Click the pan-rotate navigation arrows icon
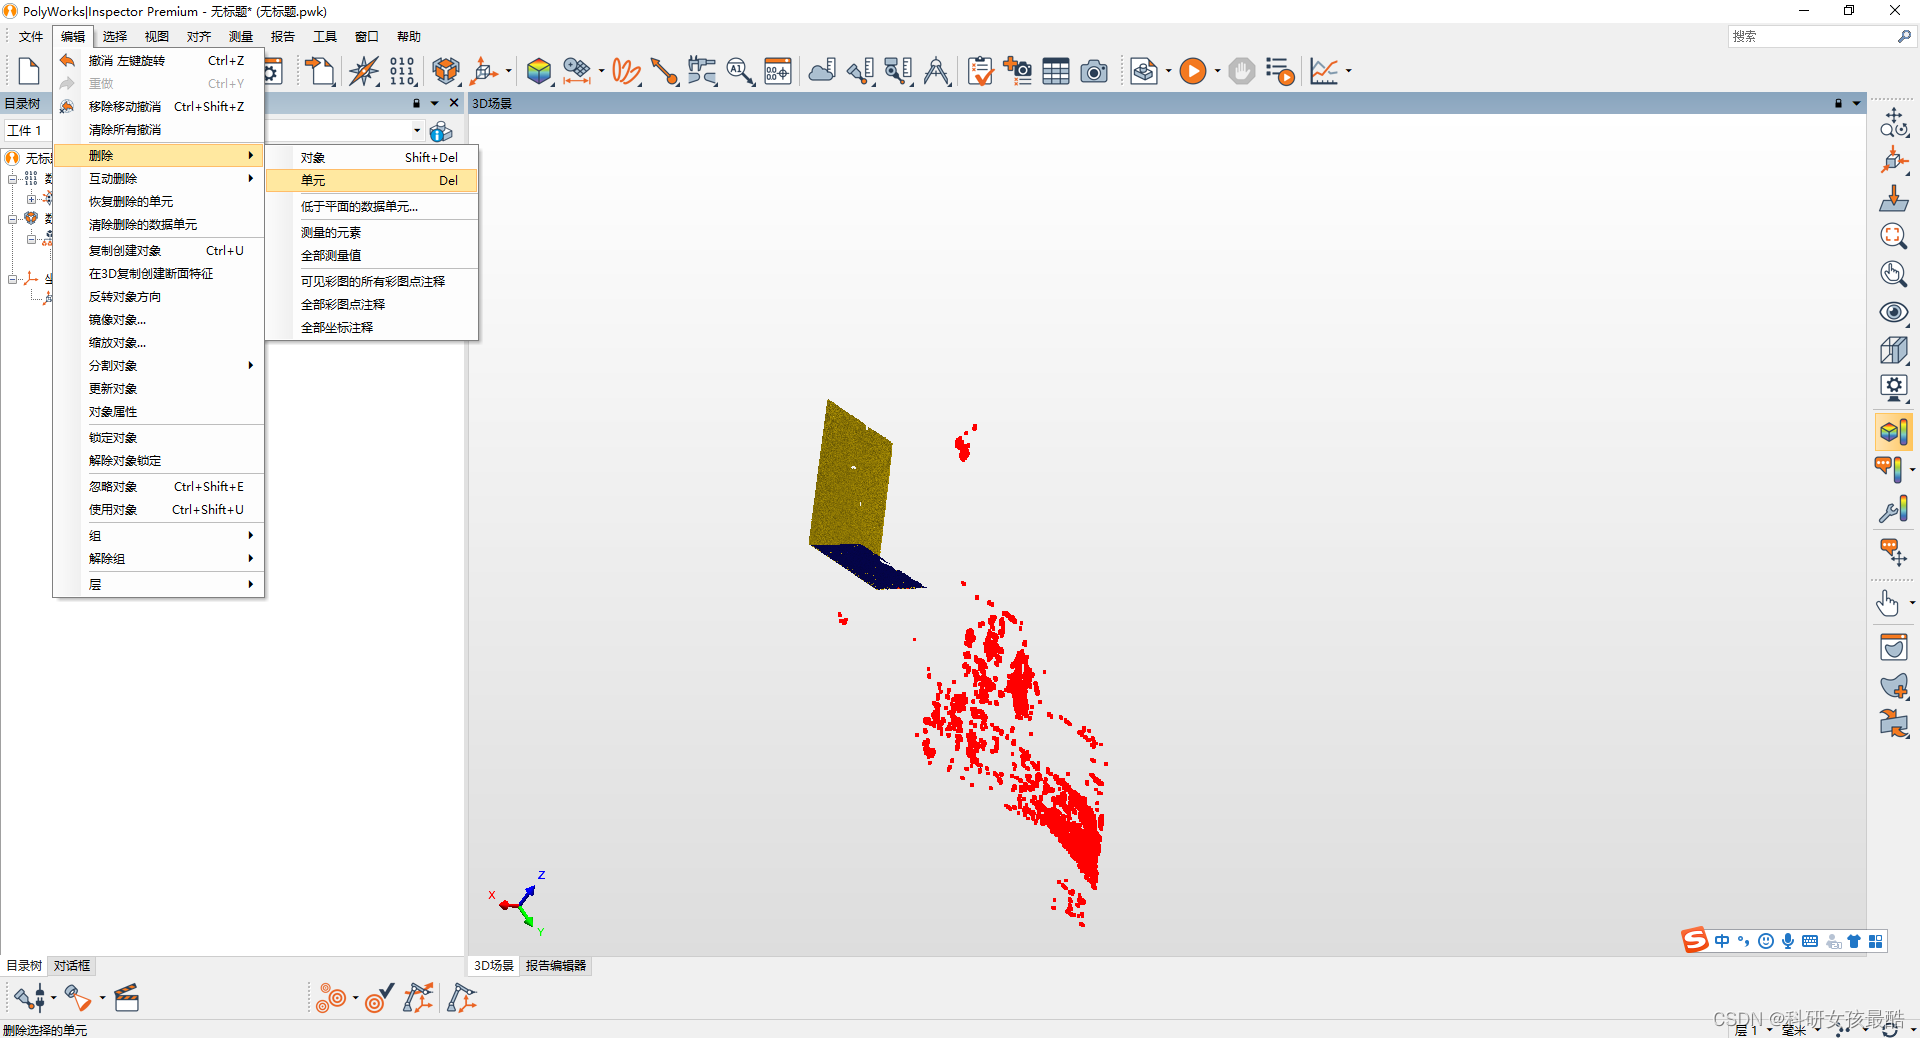This screenshot has height=1038, width=1920. click(1894, 122)
